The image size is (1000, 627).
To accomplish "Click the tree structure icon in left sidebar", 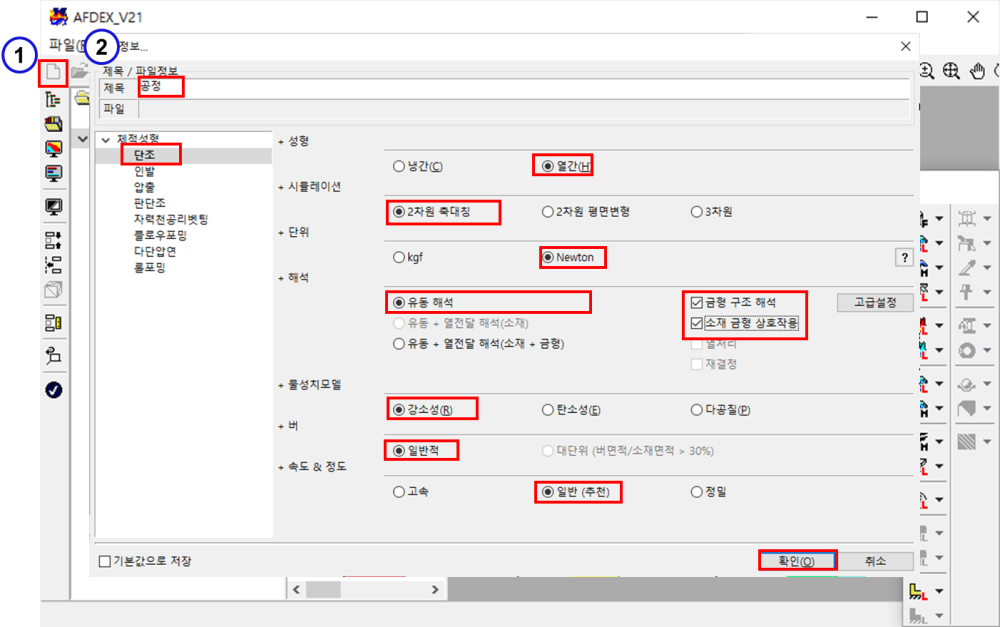I will click(x=54, y=99).
